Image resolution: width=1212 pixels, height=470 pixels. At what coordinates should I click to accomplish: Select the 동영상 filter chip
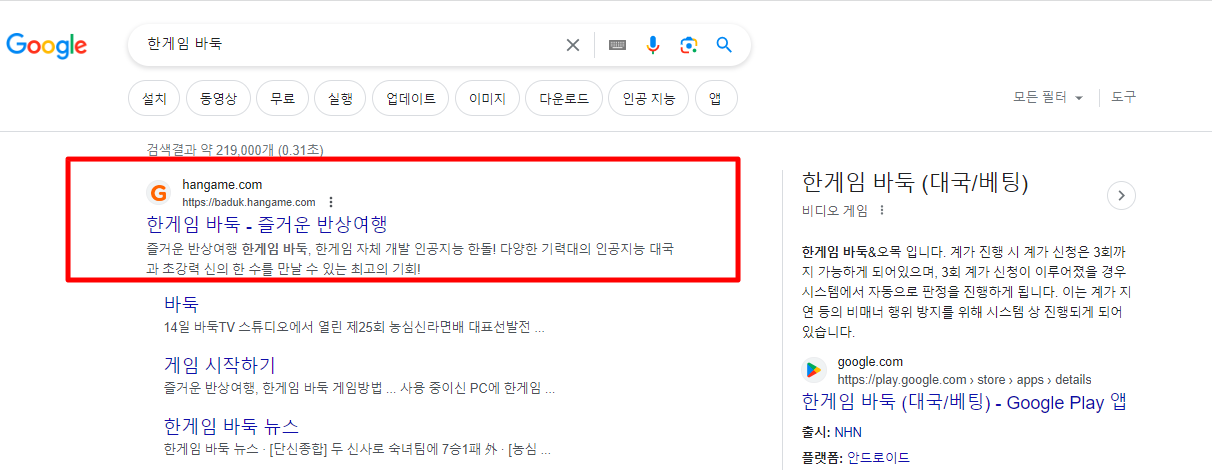click(x=218, y=99)
